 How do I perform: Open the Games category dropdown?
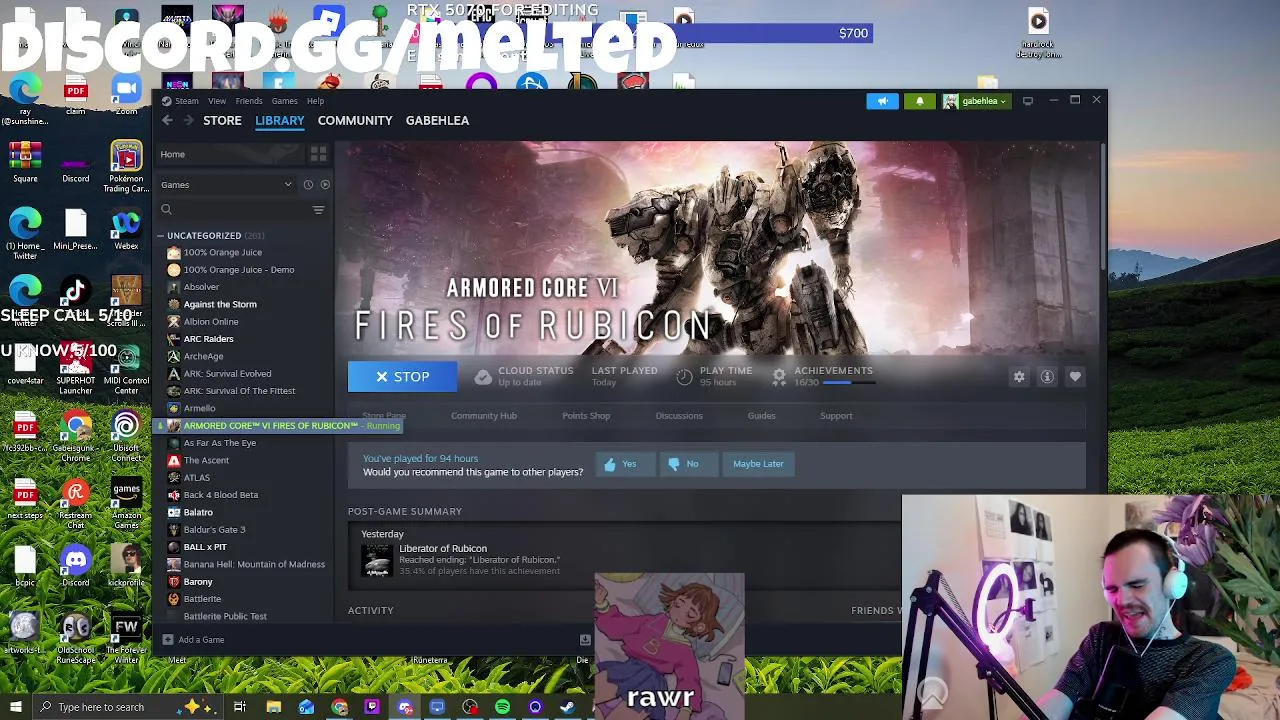click(x=227, y=185)
